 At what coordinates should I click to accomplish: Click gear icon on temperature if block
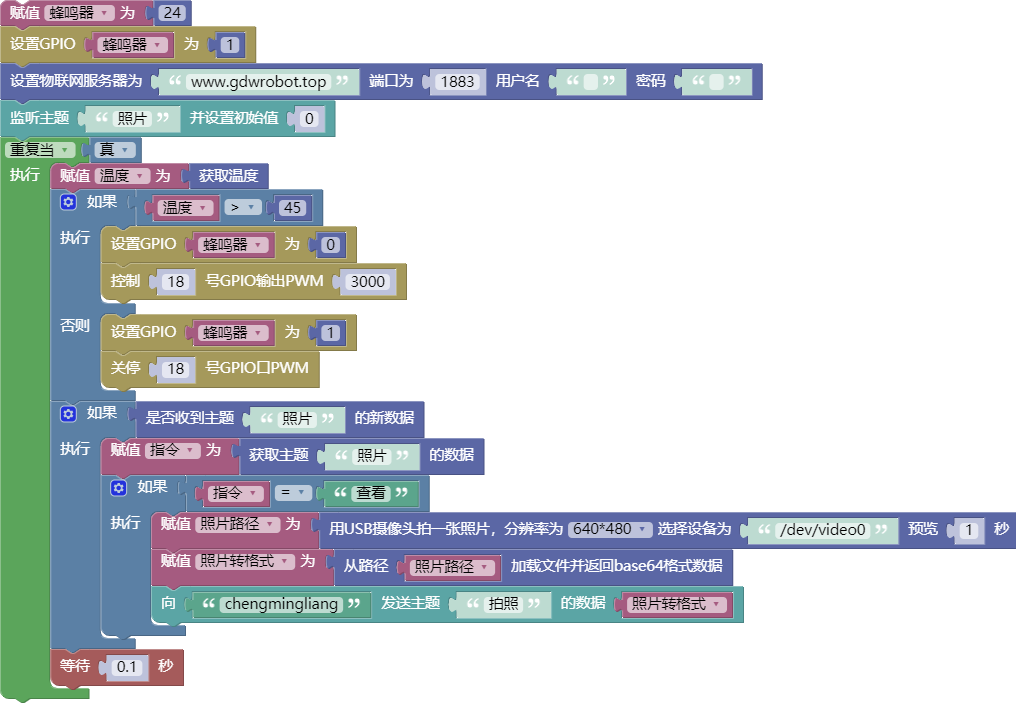(68, 202)
